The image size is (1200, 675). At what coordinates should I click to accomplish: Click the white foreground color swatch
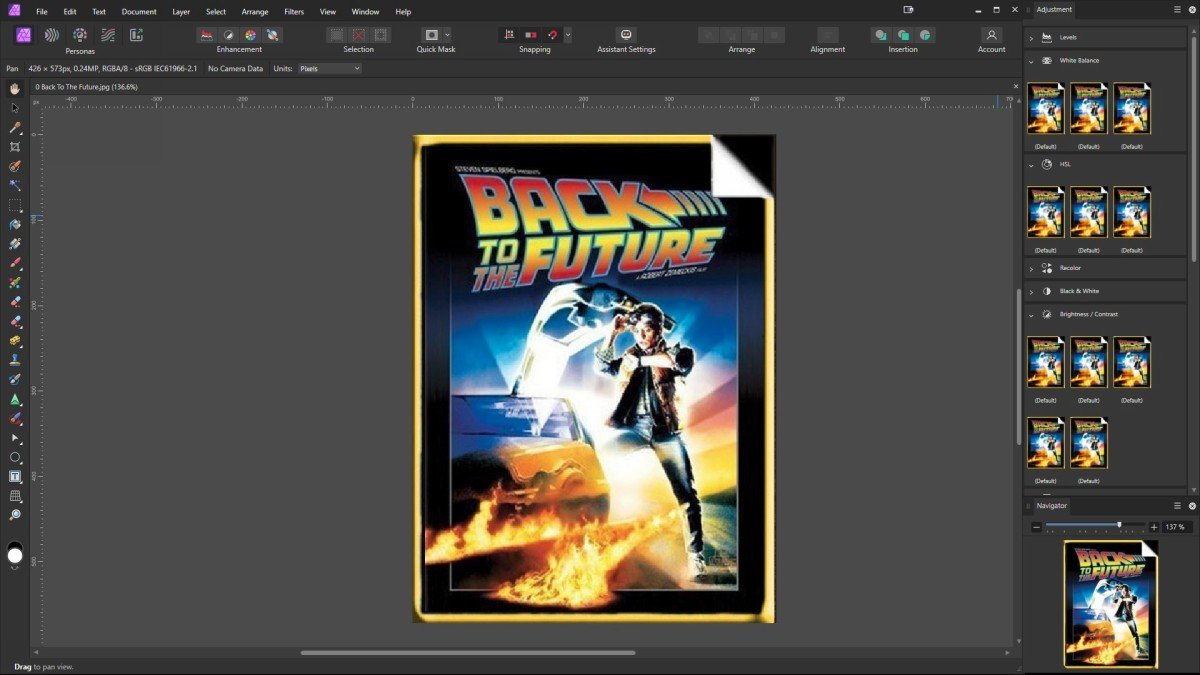(x=15, y=555)
